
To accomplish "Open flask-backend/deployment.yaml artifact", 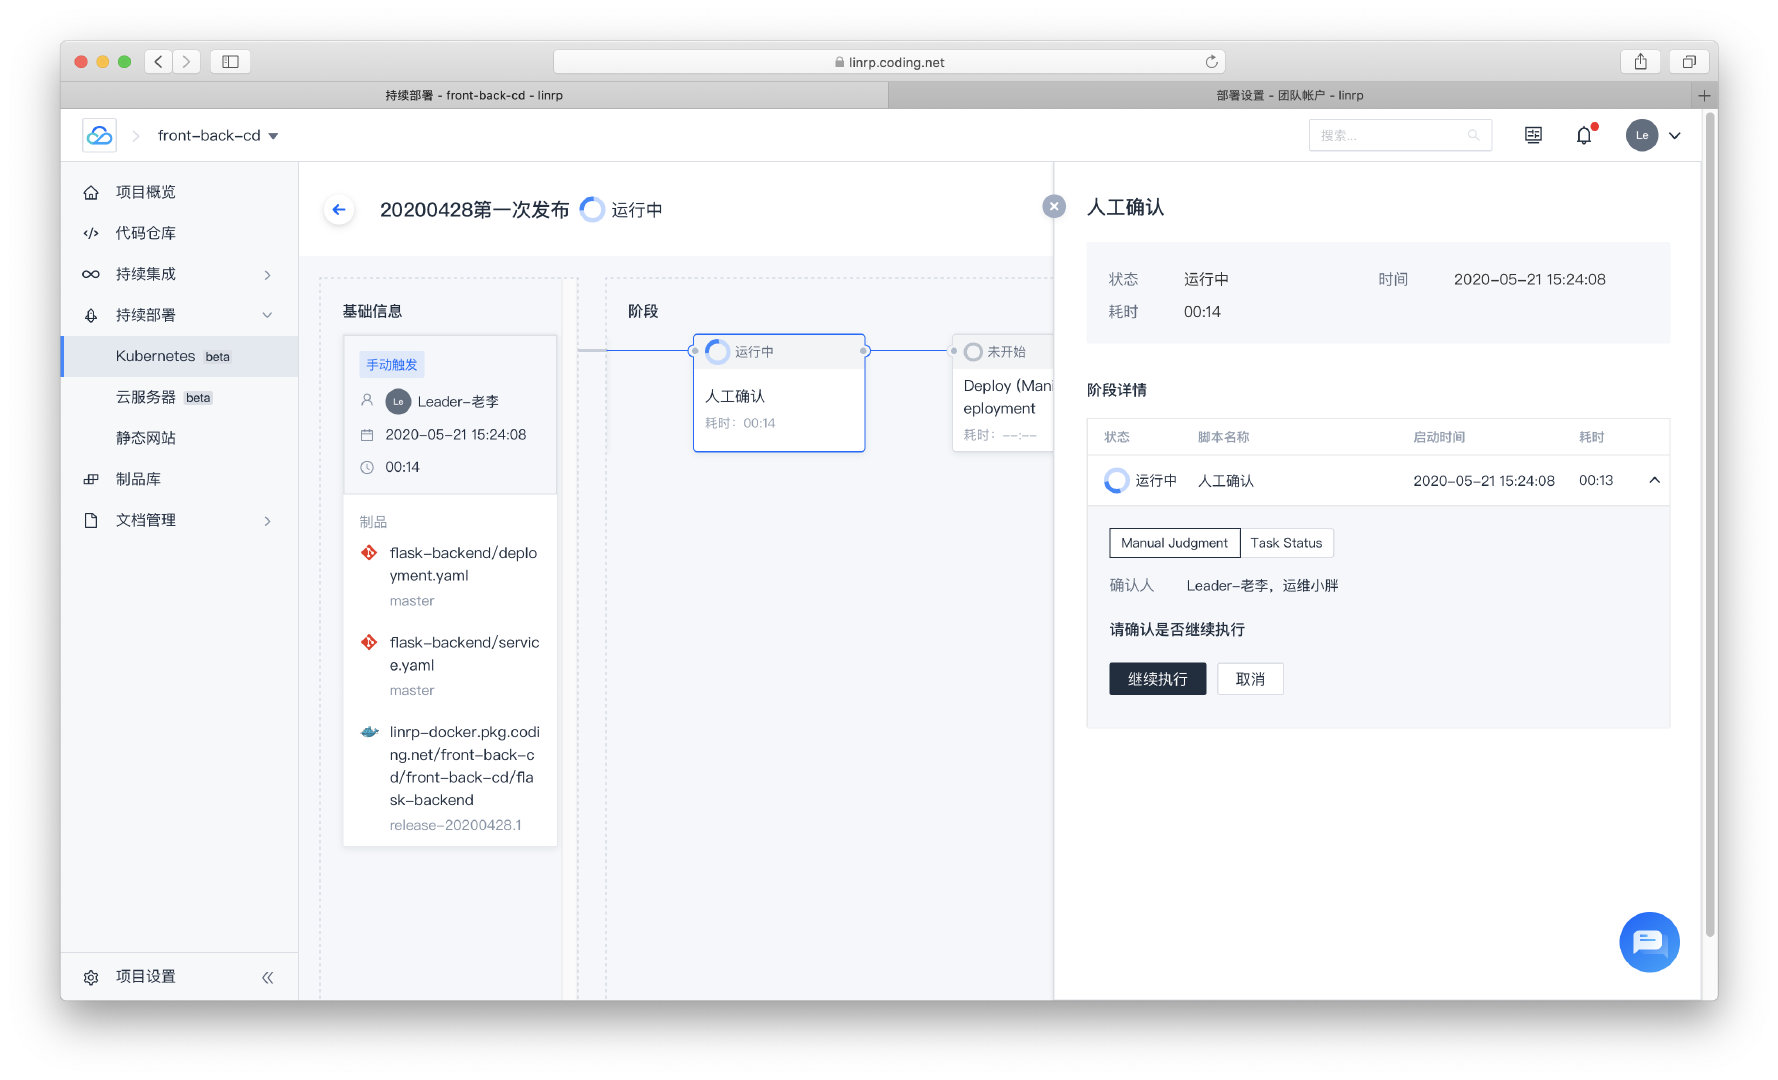I will point(463,564).
